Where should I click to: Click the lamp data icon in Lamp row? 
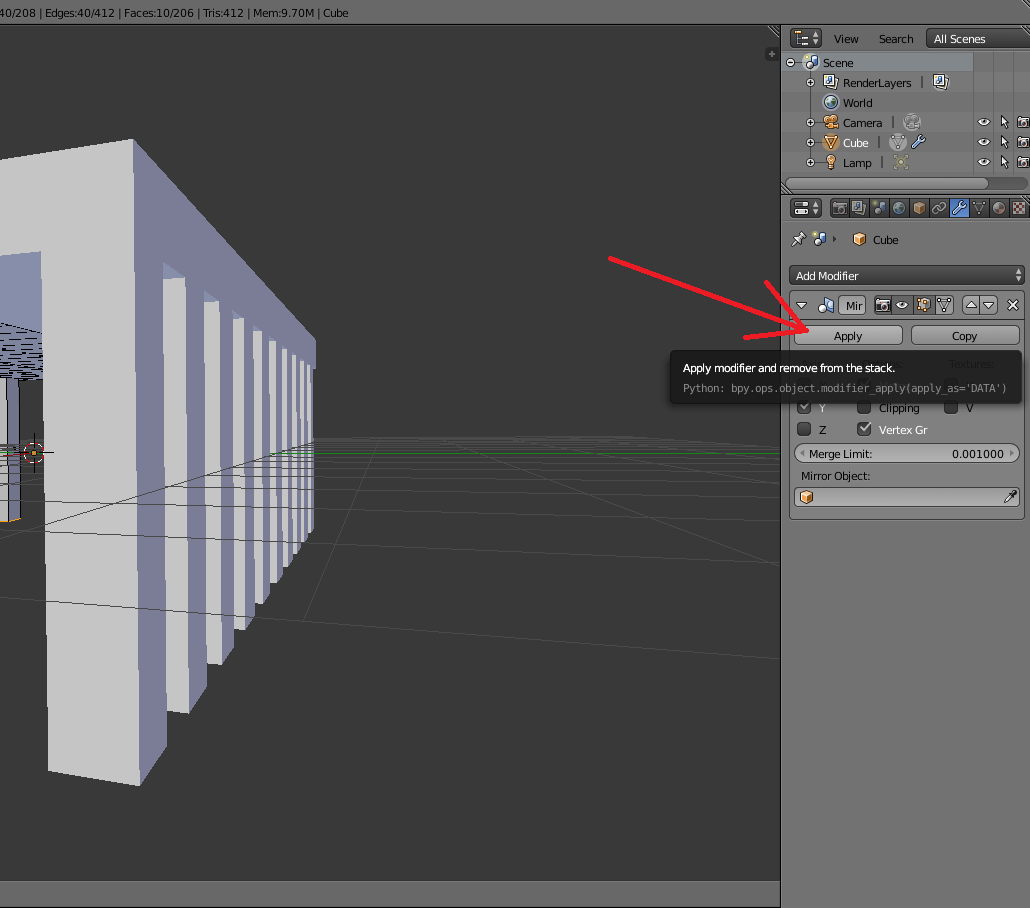point(901,162)
